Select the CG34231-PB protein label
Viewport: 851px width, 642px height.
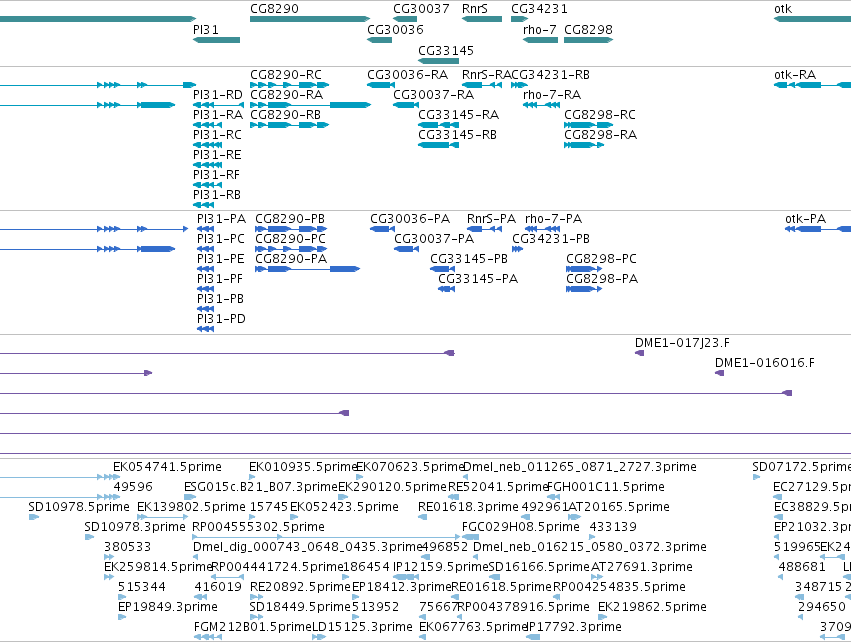tap(551, 239)
